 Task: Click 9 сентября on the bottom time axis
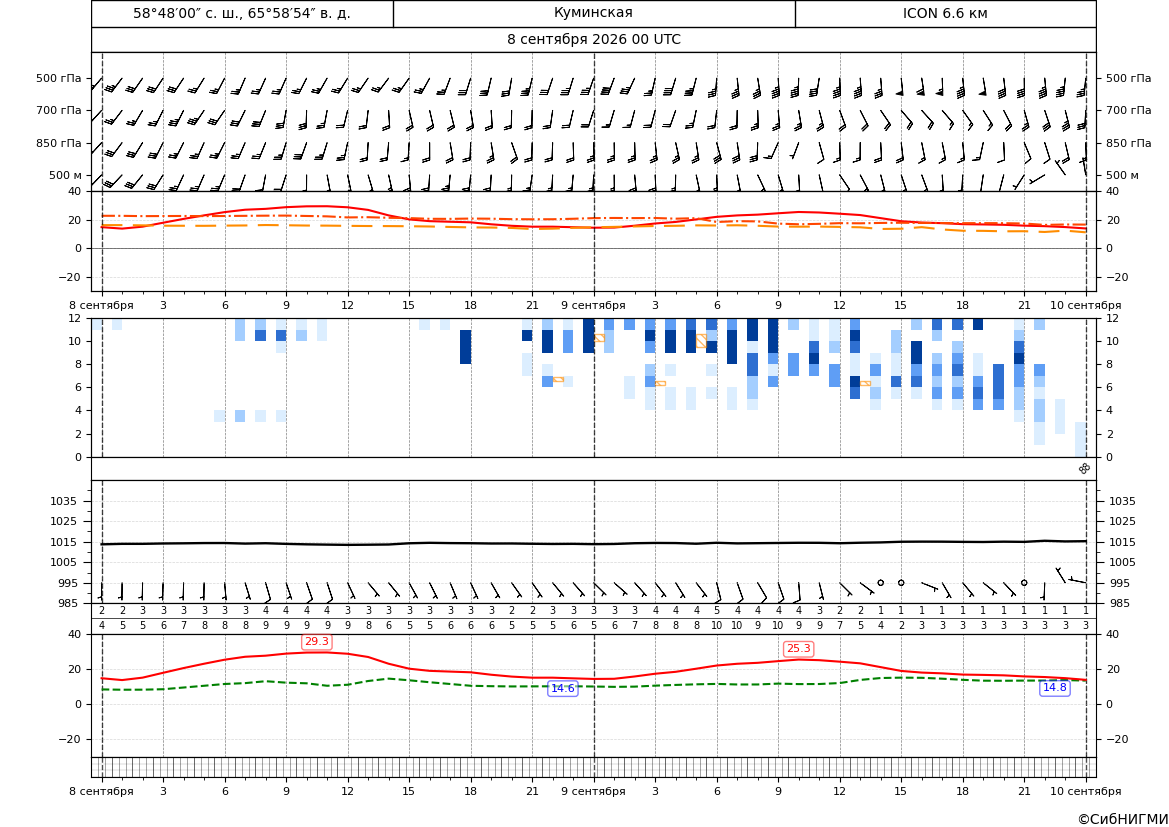593,791
